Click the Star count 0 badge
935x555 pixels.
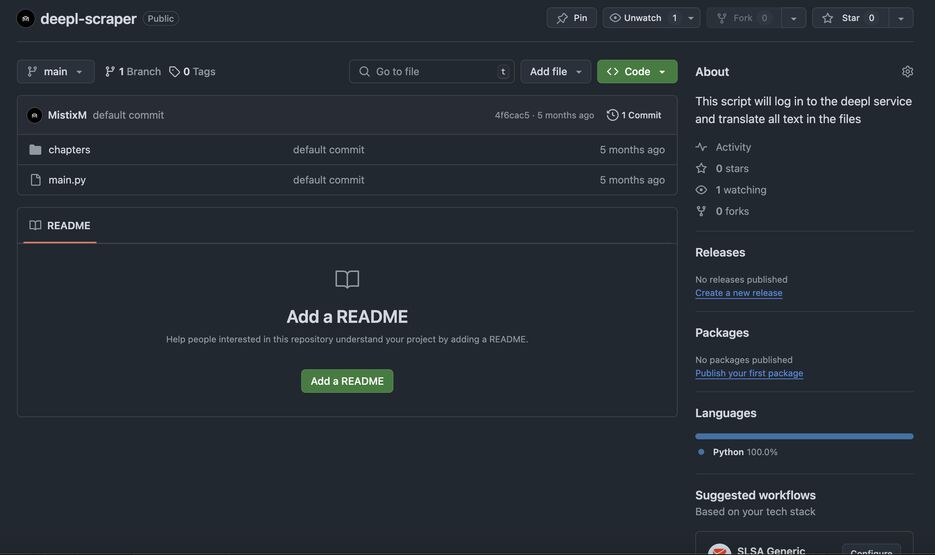coord(871,18)
